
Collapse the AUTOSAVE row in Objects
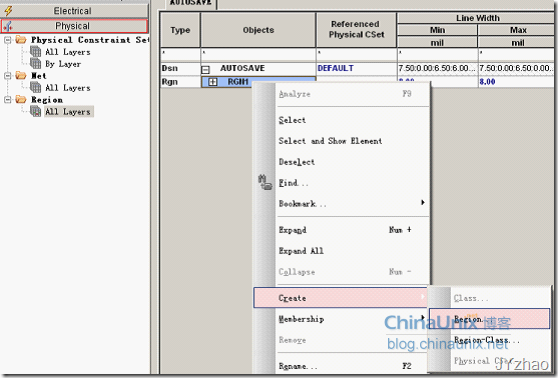point(206,69)
